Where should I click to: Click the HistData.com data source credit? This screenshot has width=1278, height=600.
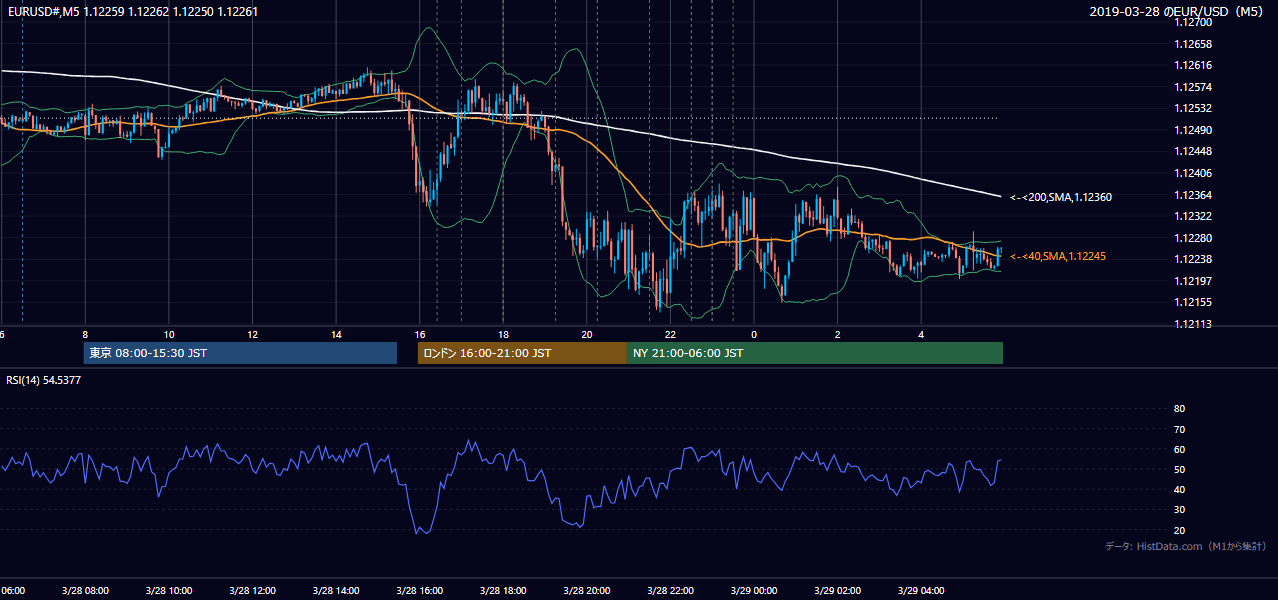point(1186,546)
